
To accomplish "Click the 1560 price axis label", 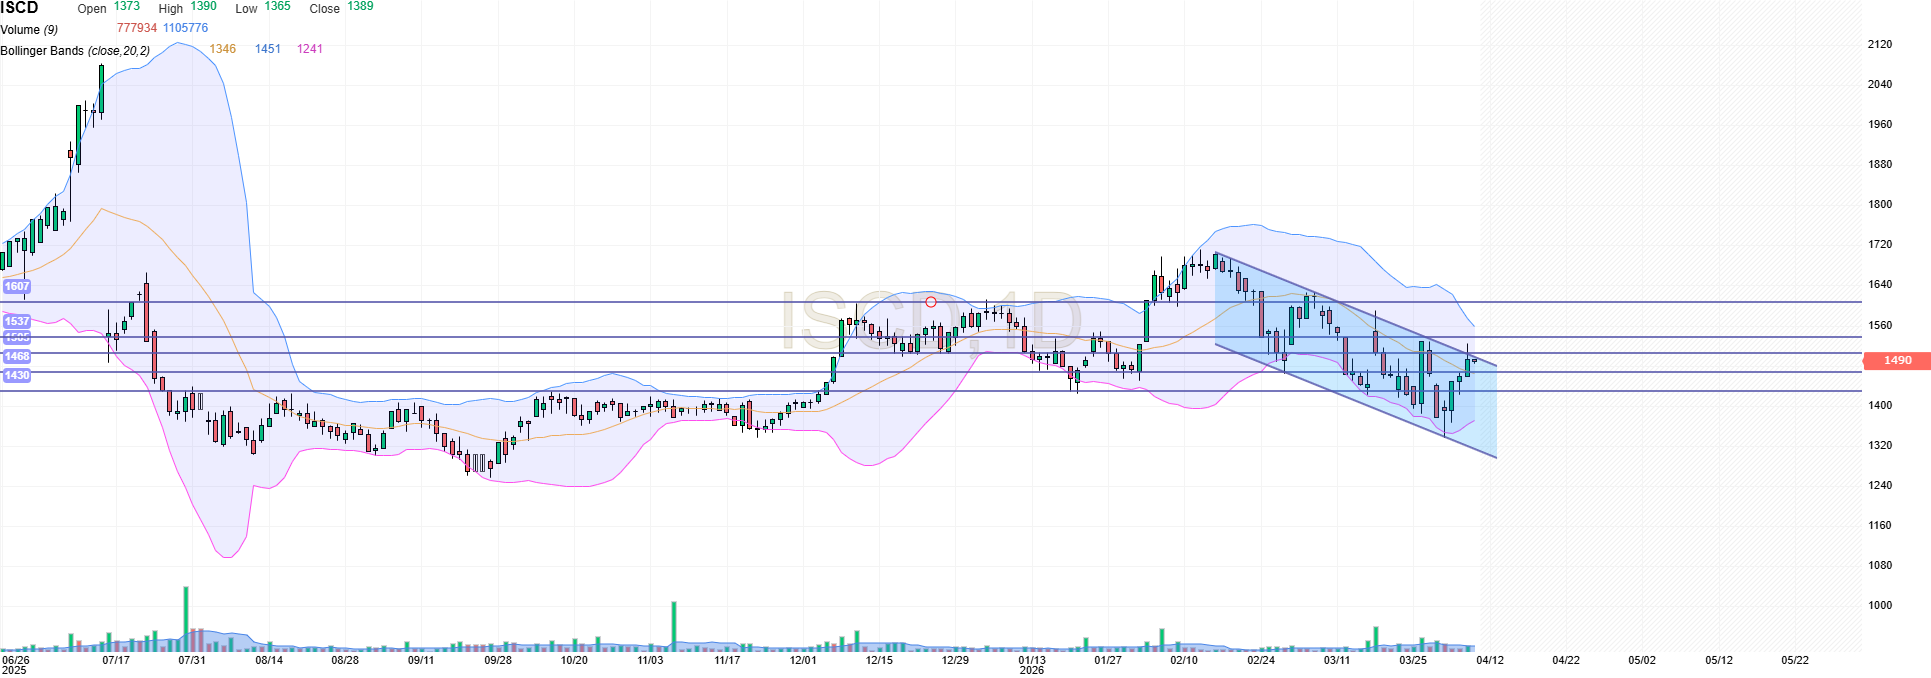I will [x=1880, y=325].
